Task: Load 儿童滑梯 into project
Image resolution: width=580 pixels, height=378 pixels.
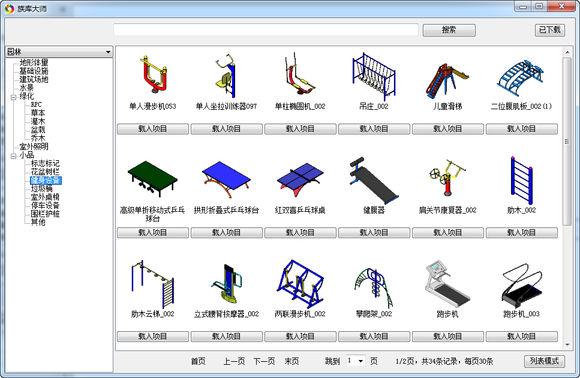Action: point(448,129)
